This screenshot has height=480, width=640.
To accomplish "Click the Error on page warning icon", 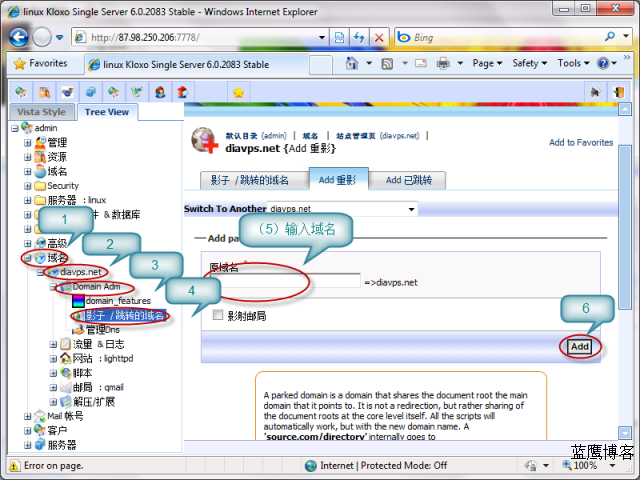I will 14,466.
